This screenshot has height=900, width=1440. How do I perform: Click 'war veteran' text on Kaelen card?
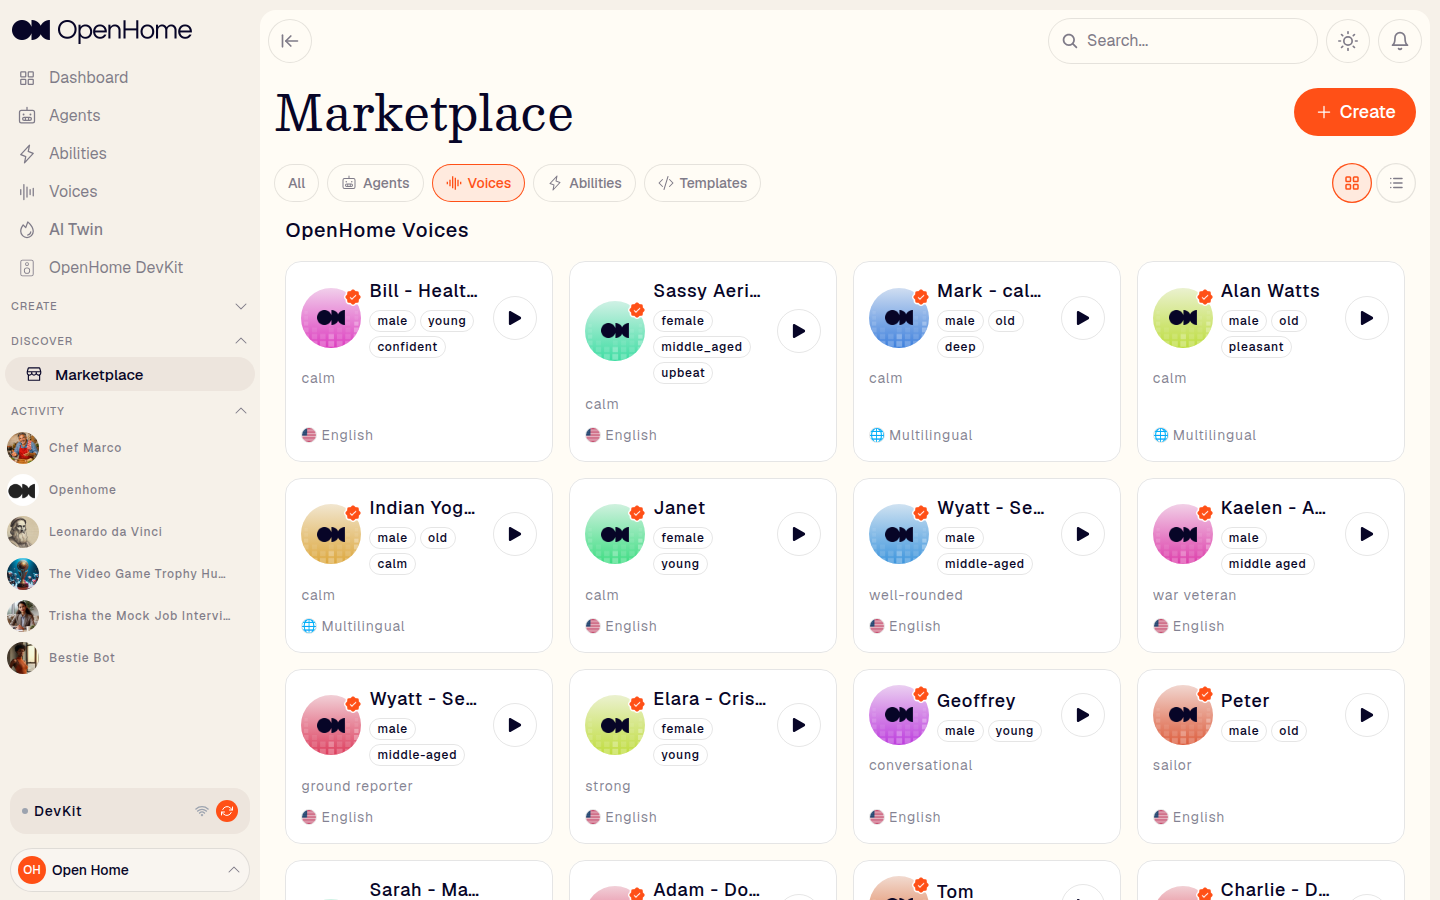(x=1194, y=595)
